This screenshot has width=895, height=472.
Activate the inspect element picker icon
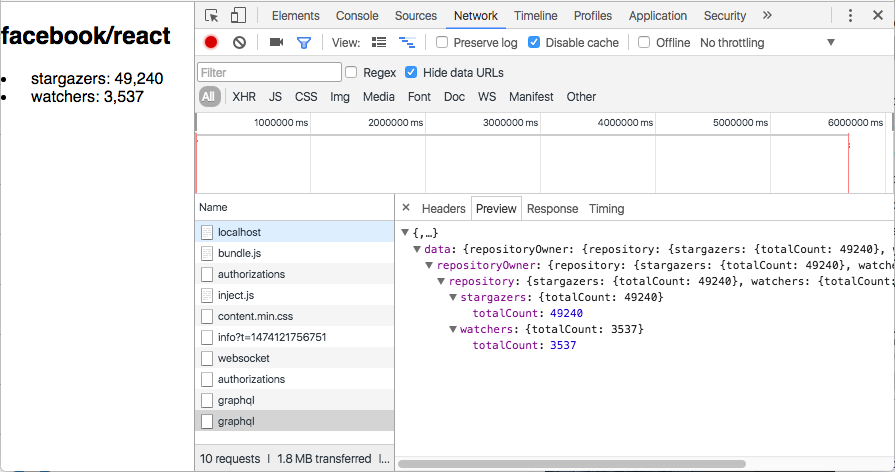[x=211, y=15]
